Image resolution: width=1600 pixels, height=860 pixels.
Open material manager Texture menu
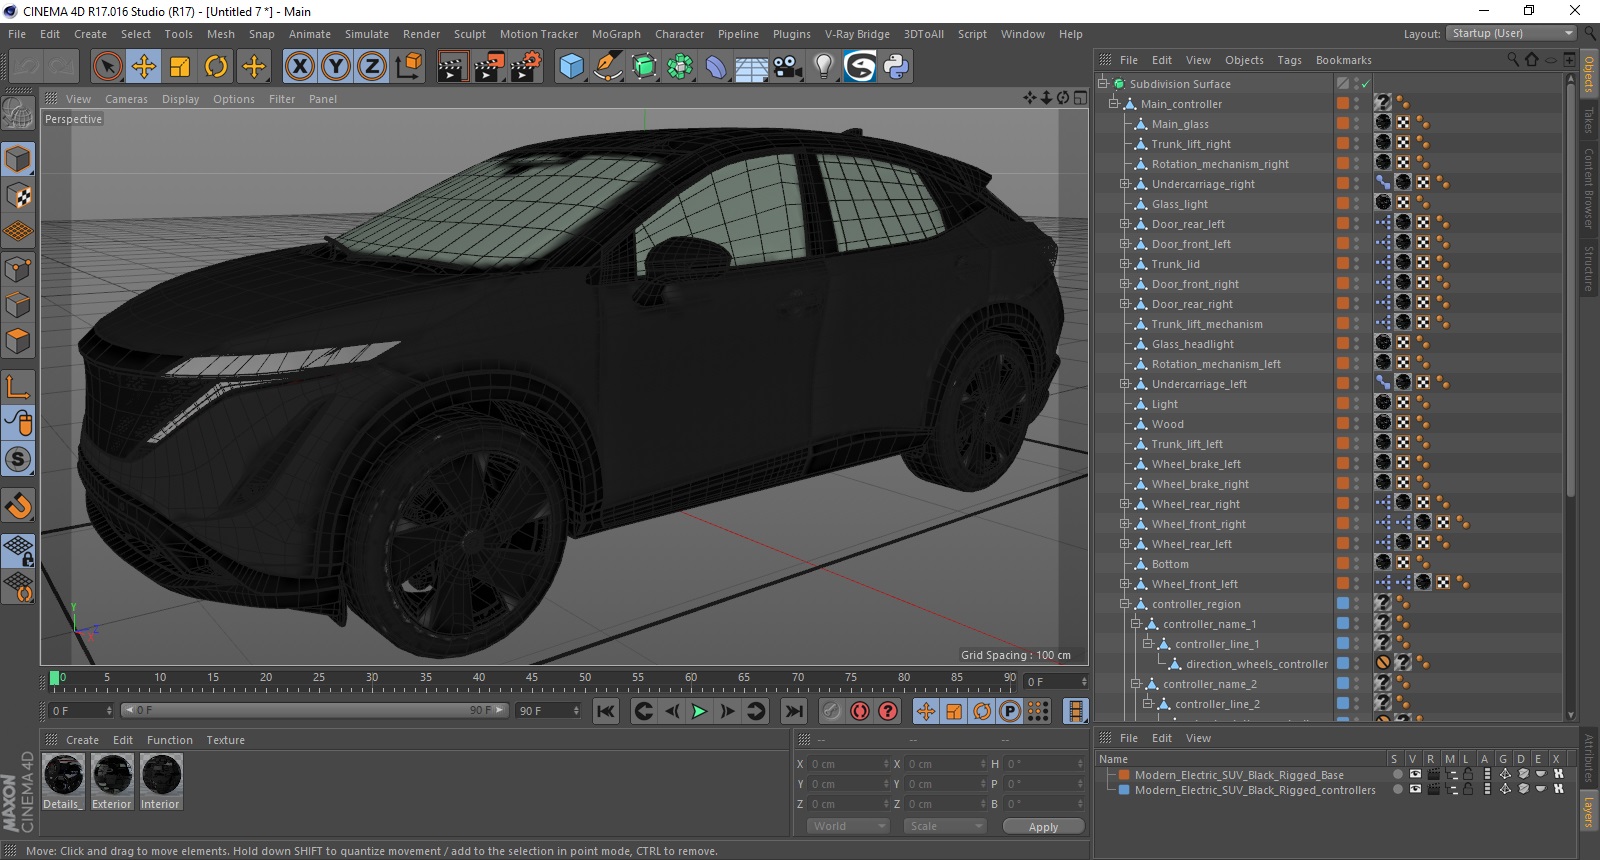(225, 740)
